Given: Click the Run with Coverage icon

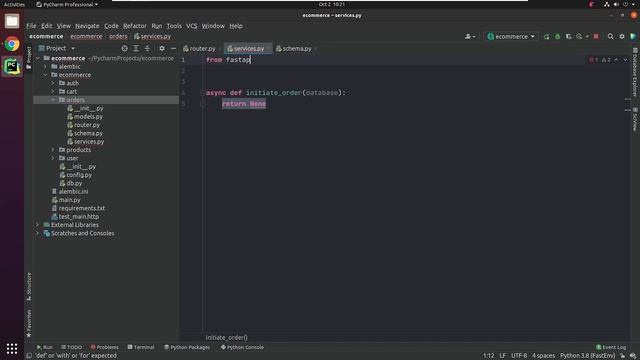Looking at the screenshot, I should pyautogui.click(x=569, y=36).
